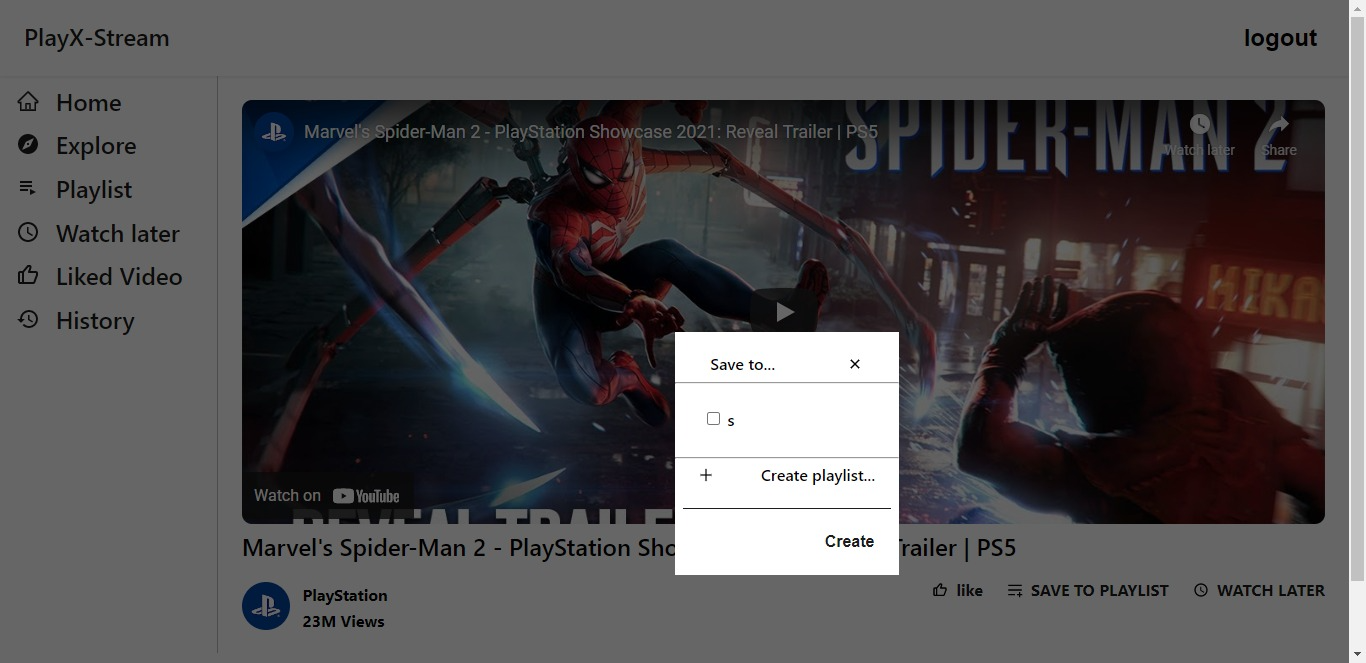The width and height of the screenshot is (1366, 663).
Task: Click WATCH LATER button text below video
Action: pos(1270,590)
